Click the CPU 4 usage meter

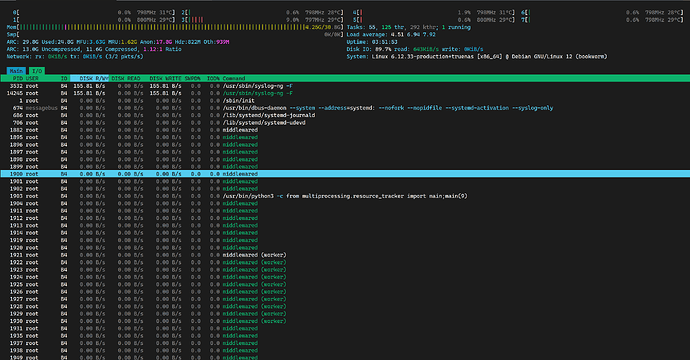(x=434, y=12)
